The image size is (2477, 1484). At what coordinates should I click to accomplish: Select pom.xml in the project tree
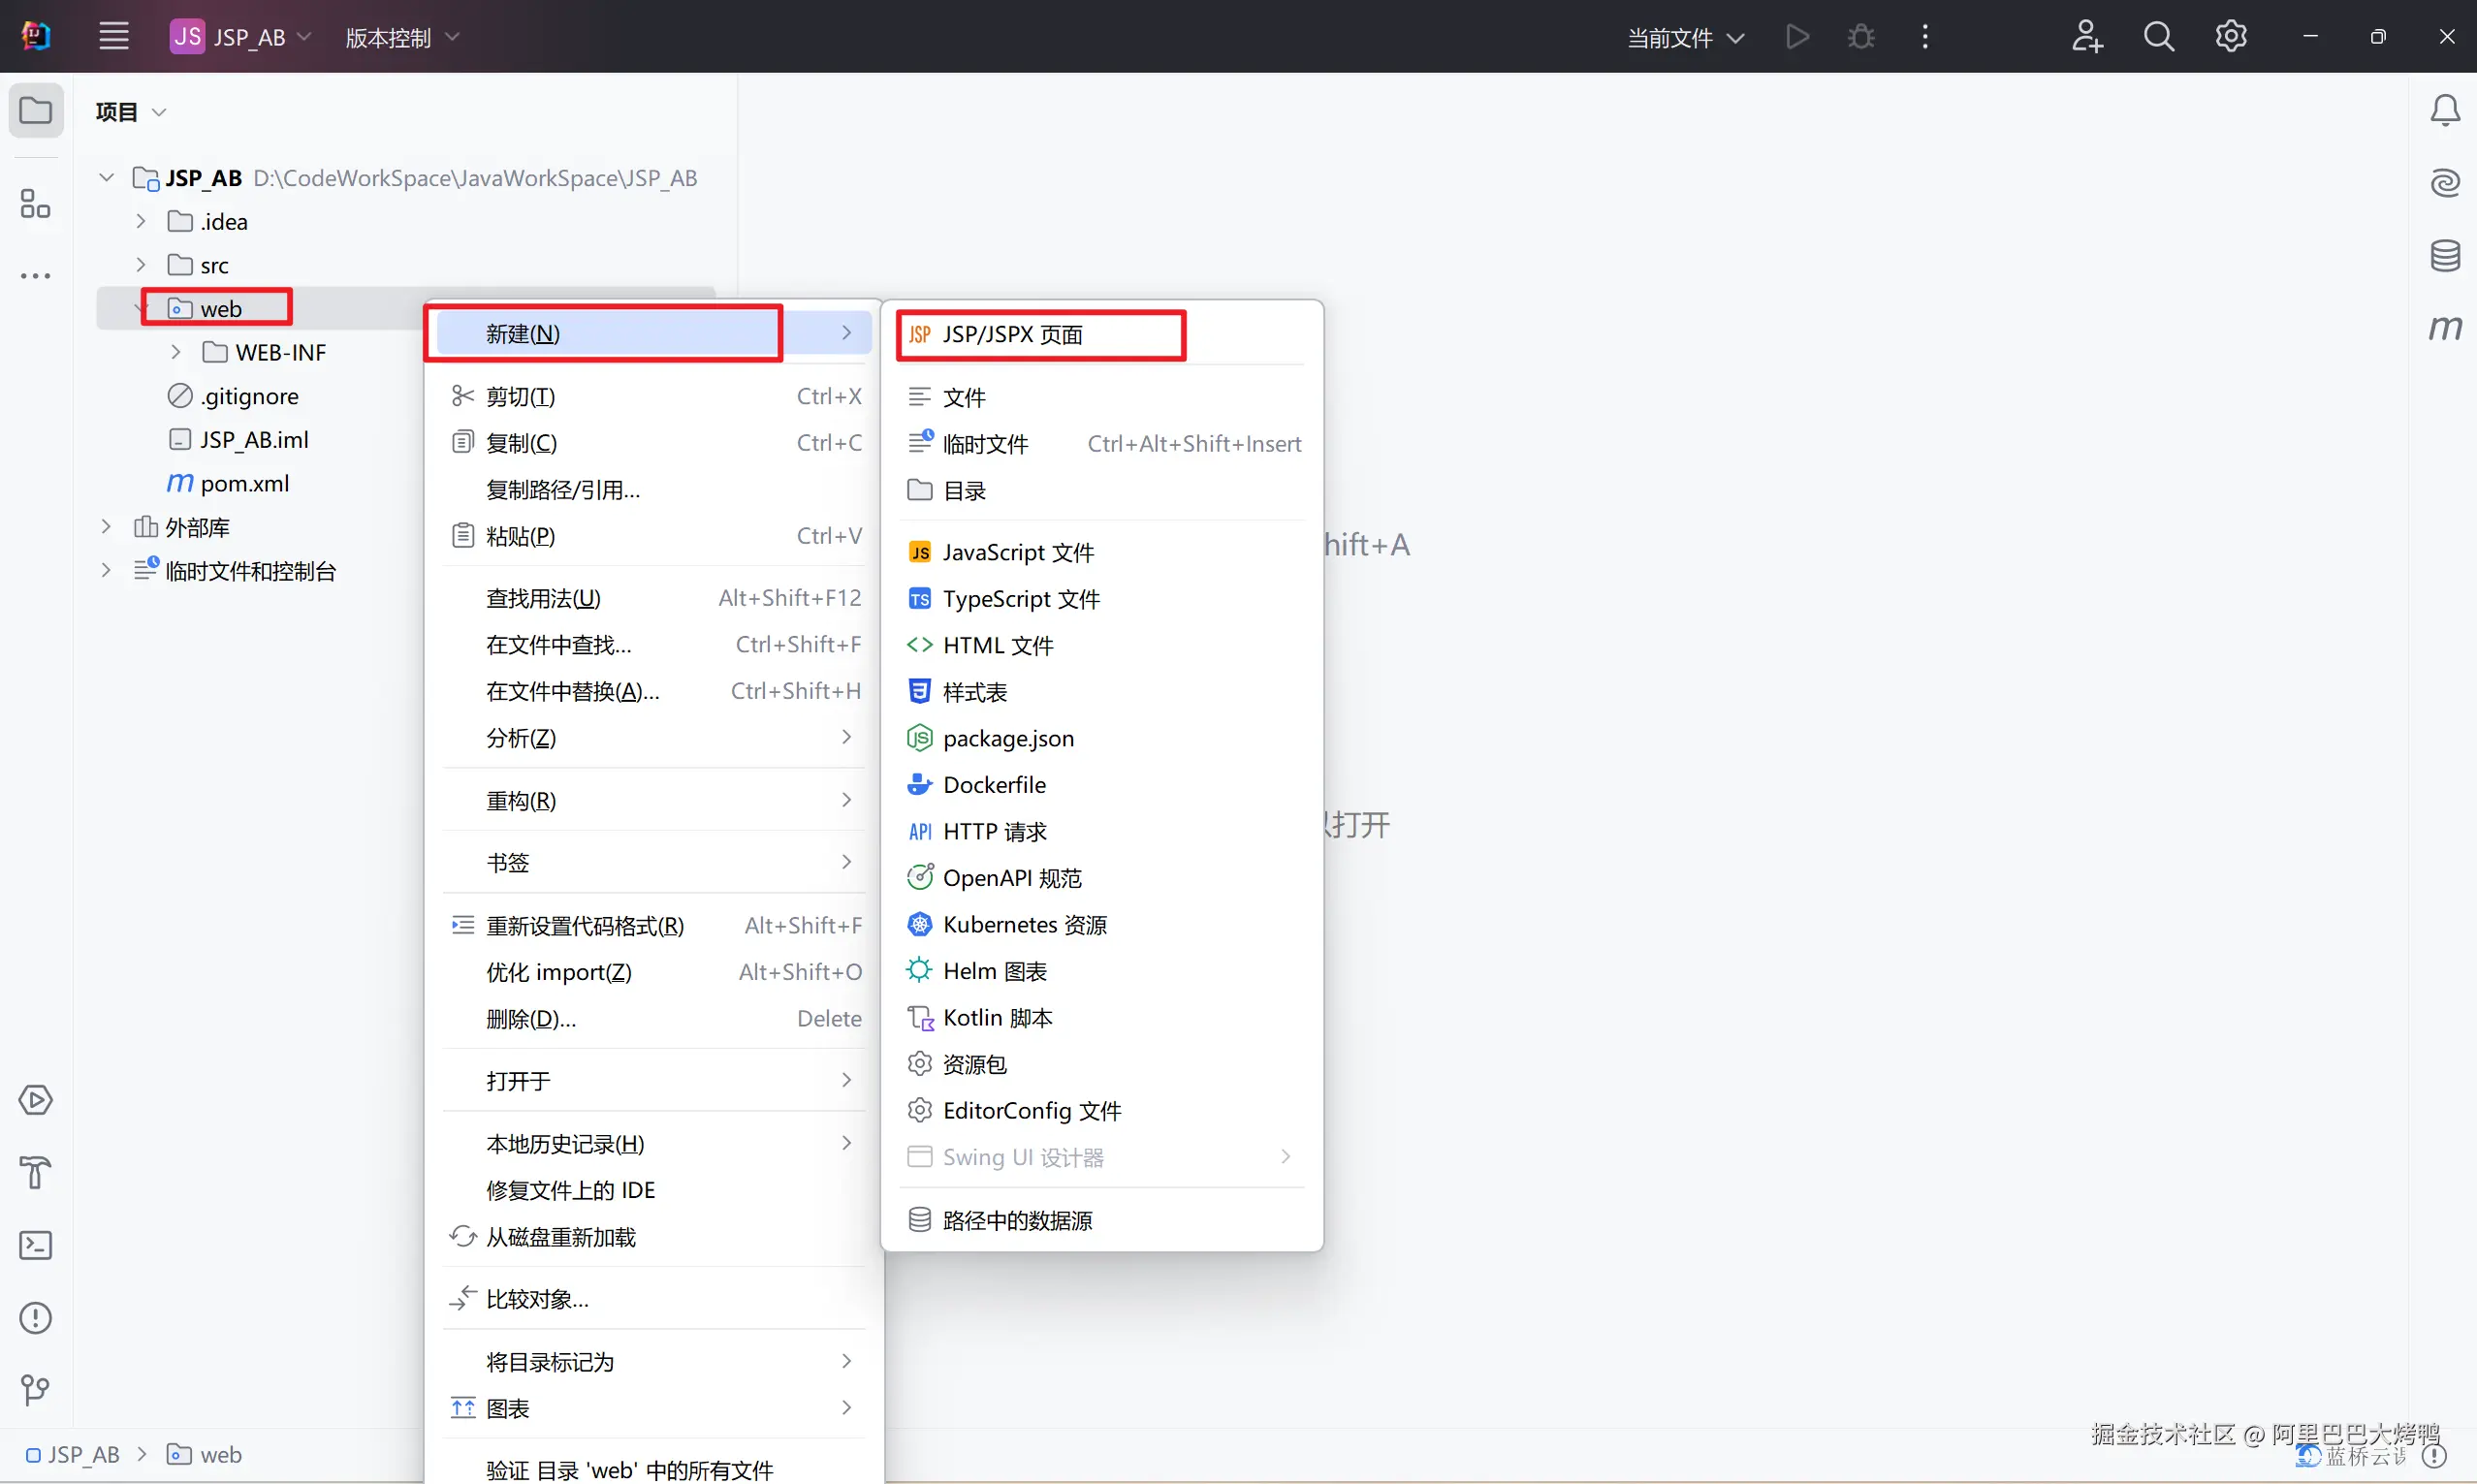coord(244,484)
